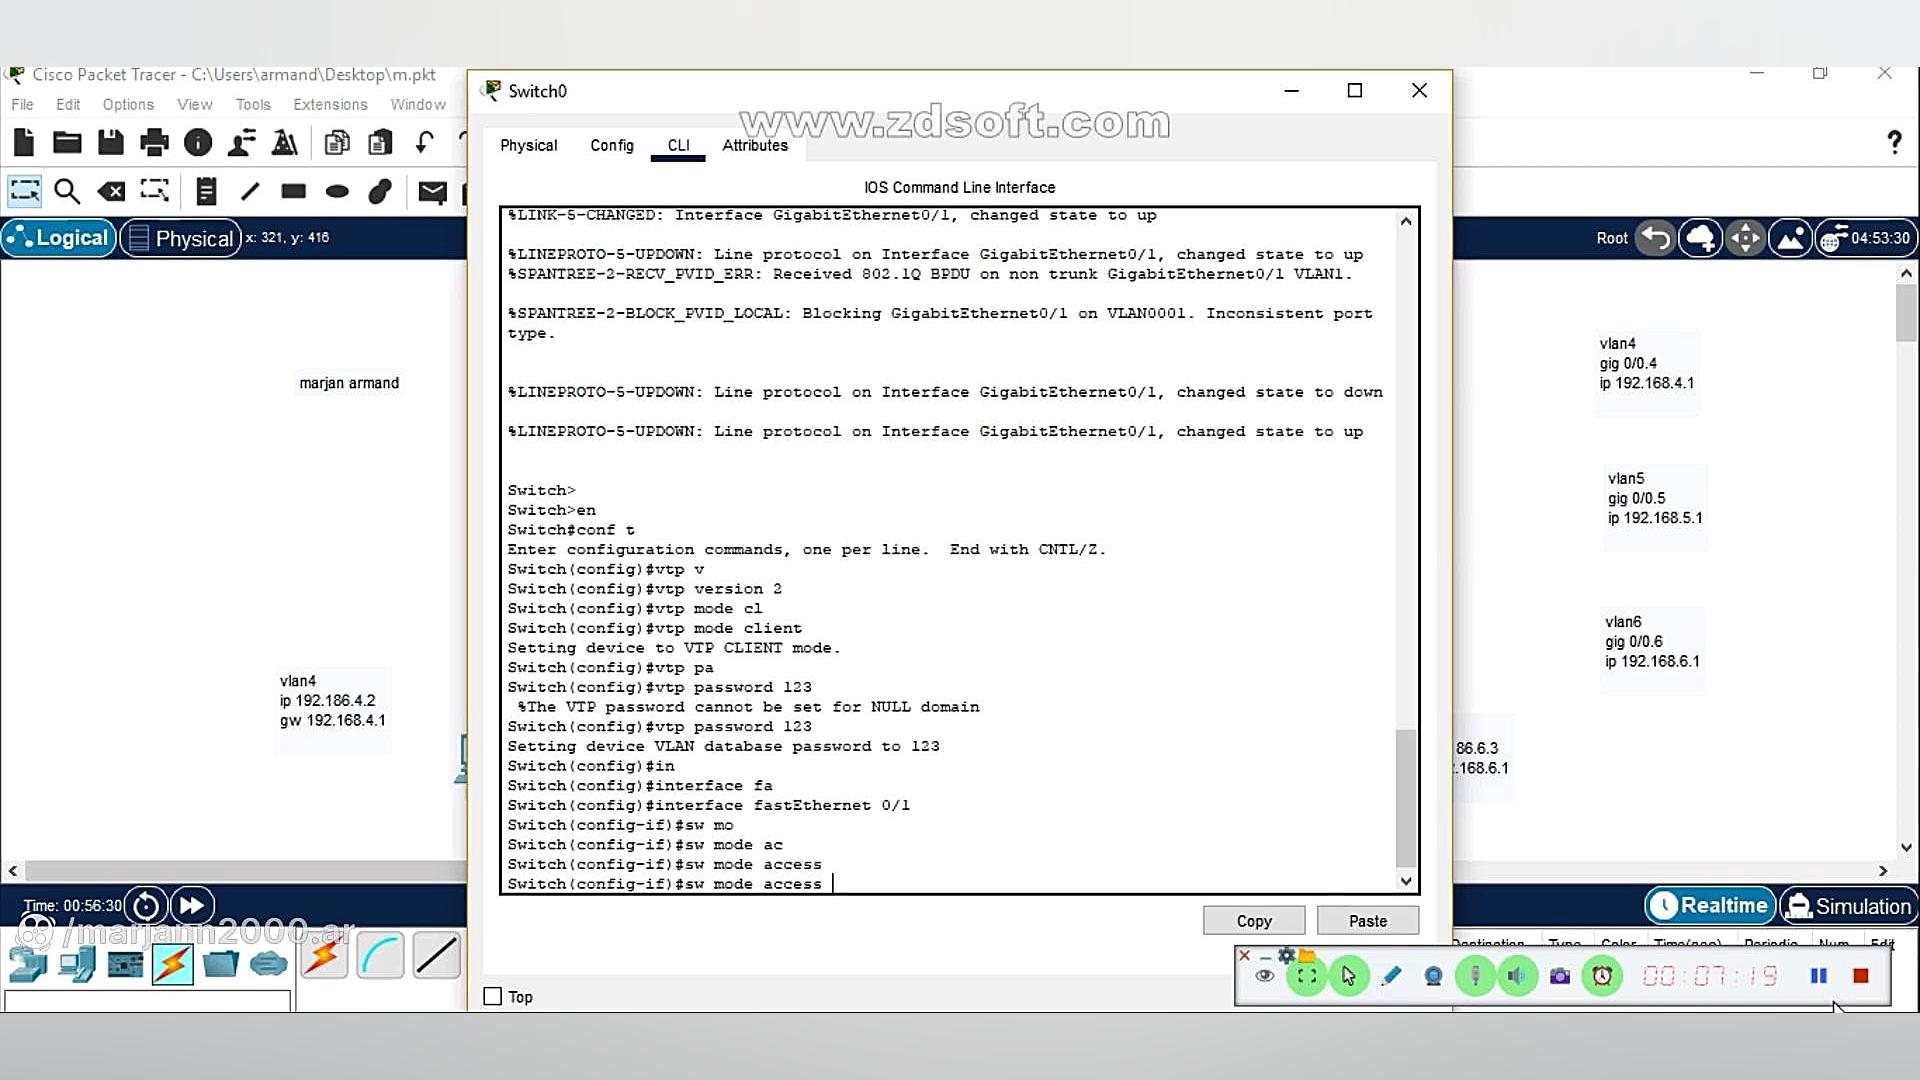The image size is (1920, 1080).
Task: Toggle recorder microphone capture
Action: coord(1475,976)
